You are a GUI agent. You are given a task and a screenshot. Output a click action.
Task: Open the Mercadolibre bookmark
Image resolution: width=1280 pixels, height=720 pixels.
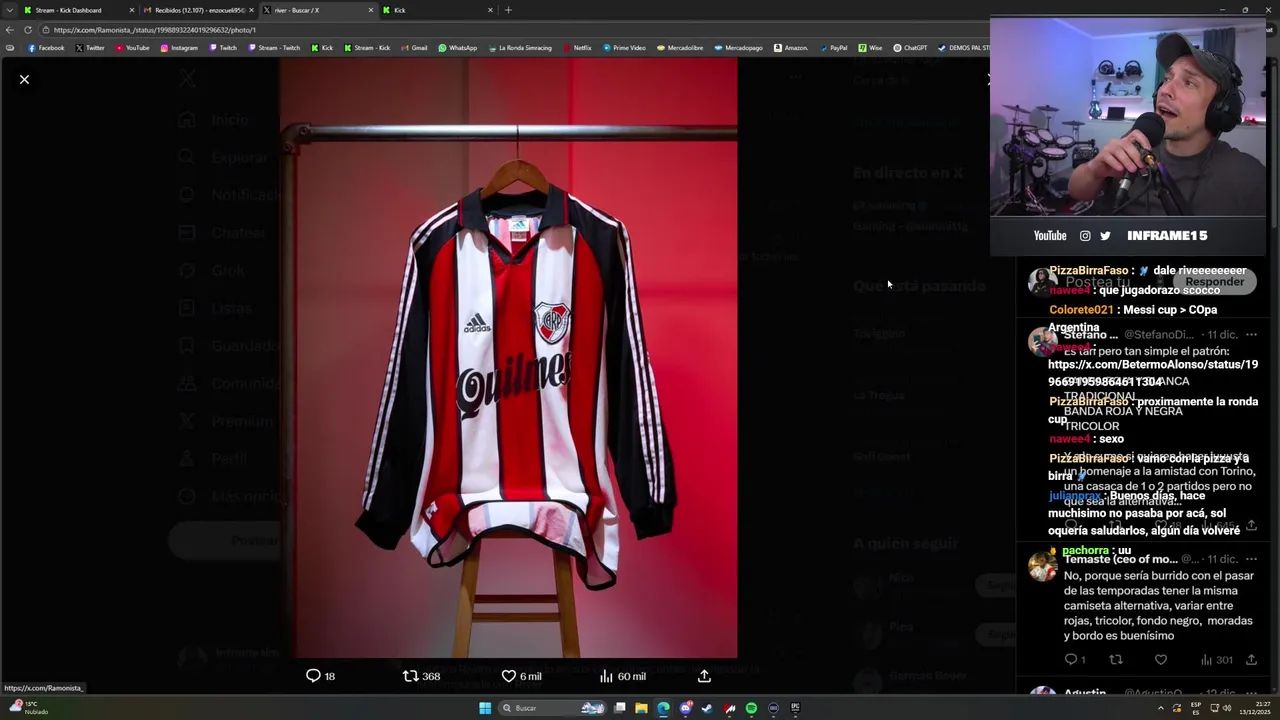tap(680, 48)
